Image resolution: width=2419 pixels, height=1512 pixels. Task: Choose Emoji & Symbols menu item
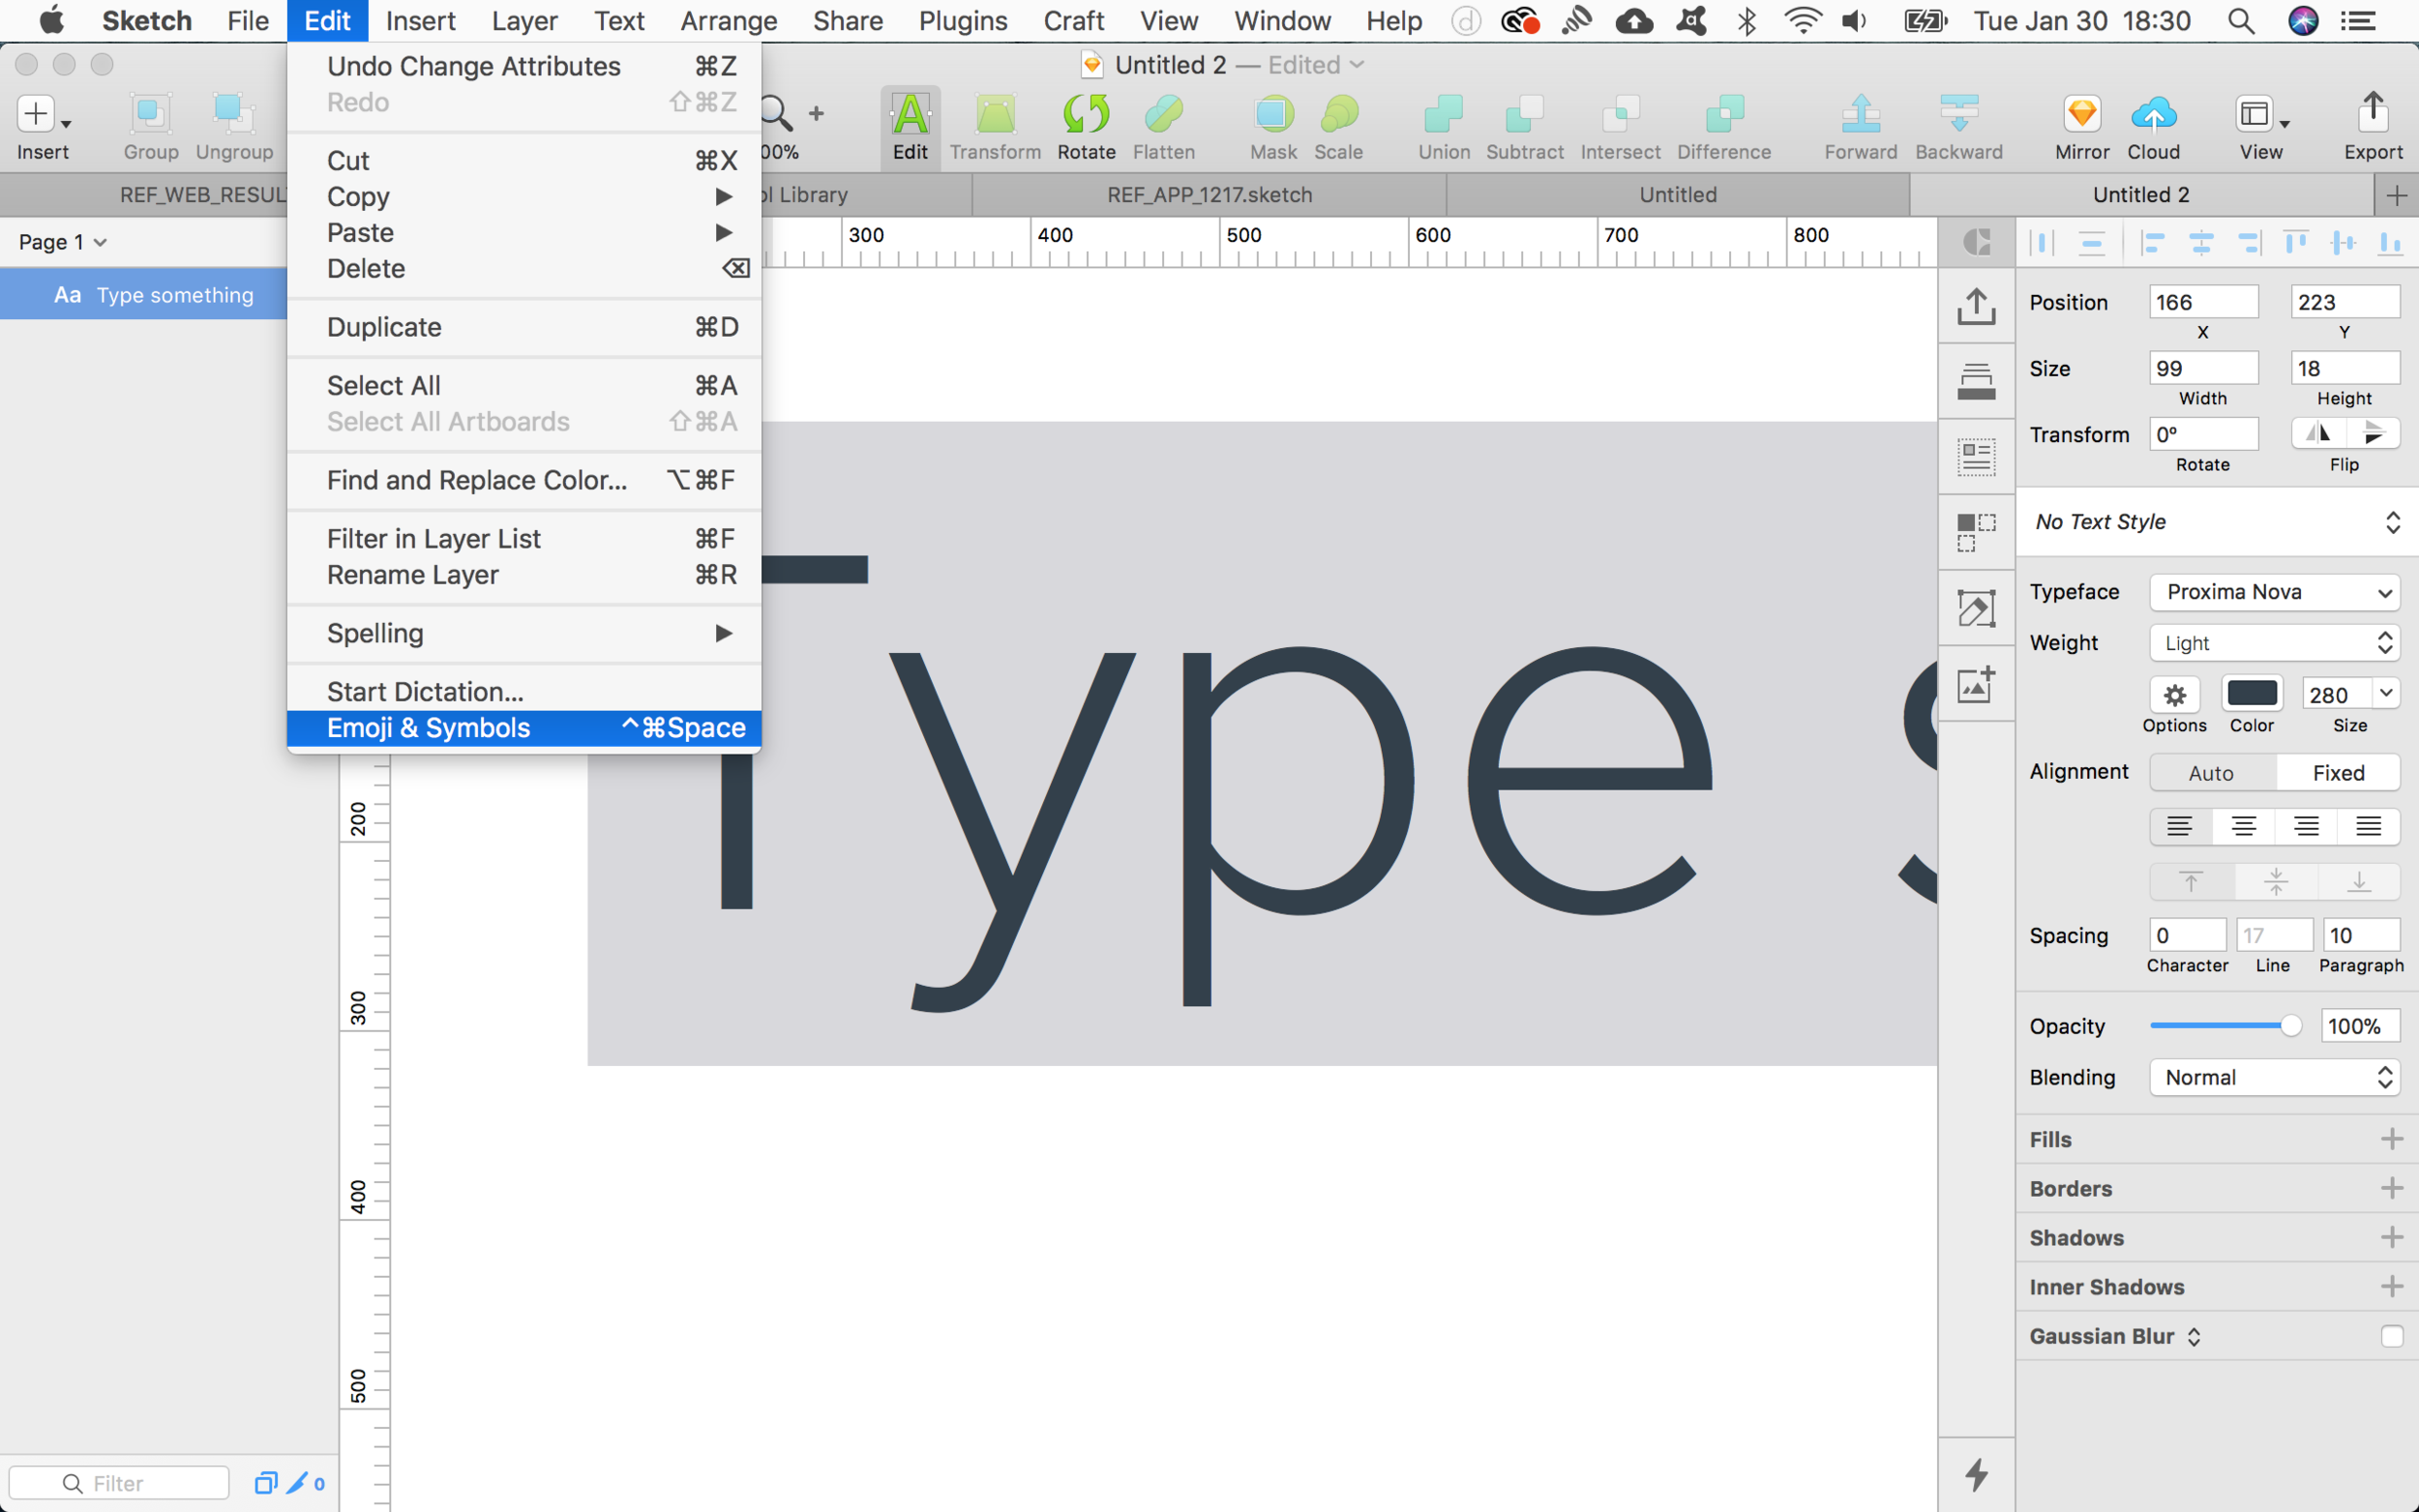point(524,727)
